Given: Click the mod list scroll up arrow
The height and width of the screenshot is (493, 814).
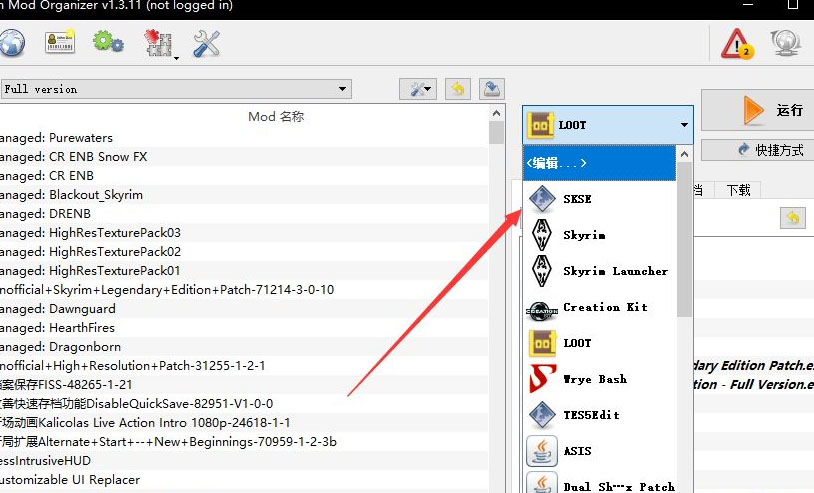Looking at the screenshot, I should (496, 113).
